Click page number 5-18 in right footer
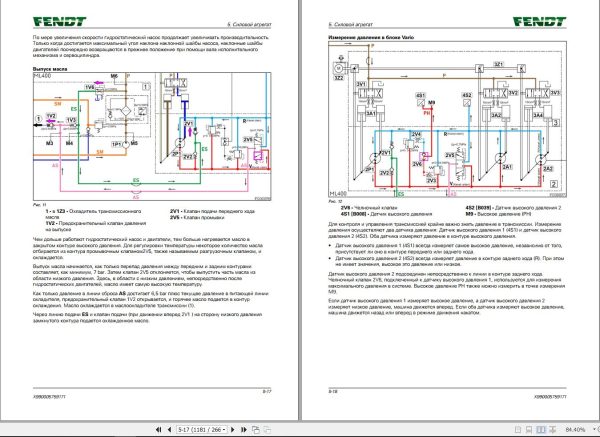600x437 pixels. (333, 391)
